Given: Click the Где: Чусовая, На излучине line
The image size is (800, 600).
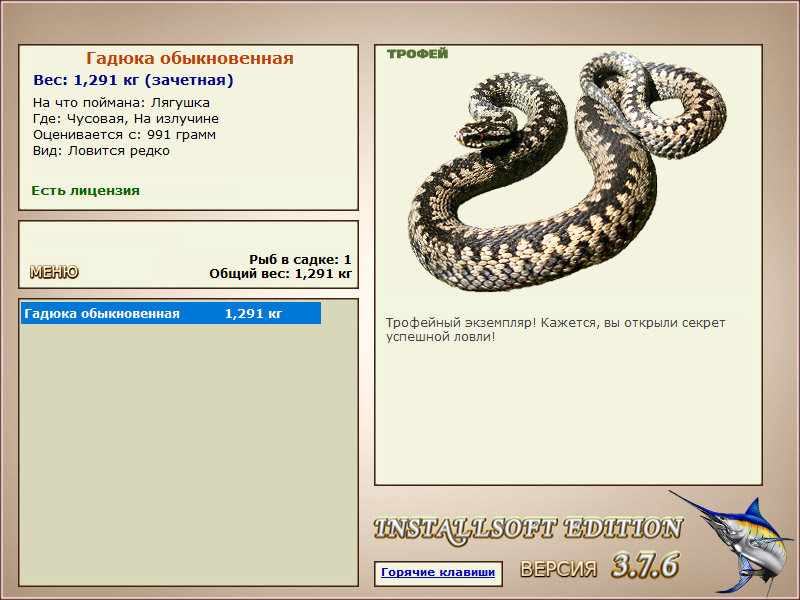Looking at the screenshot, I should coord(126,119).
